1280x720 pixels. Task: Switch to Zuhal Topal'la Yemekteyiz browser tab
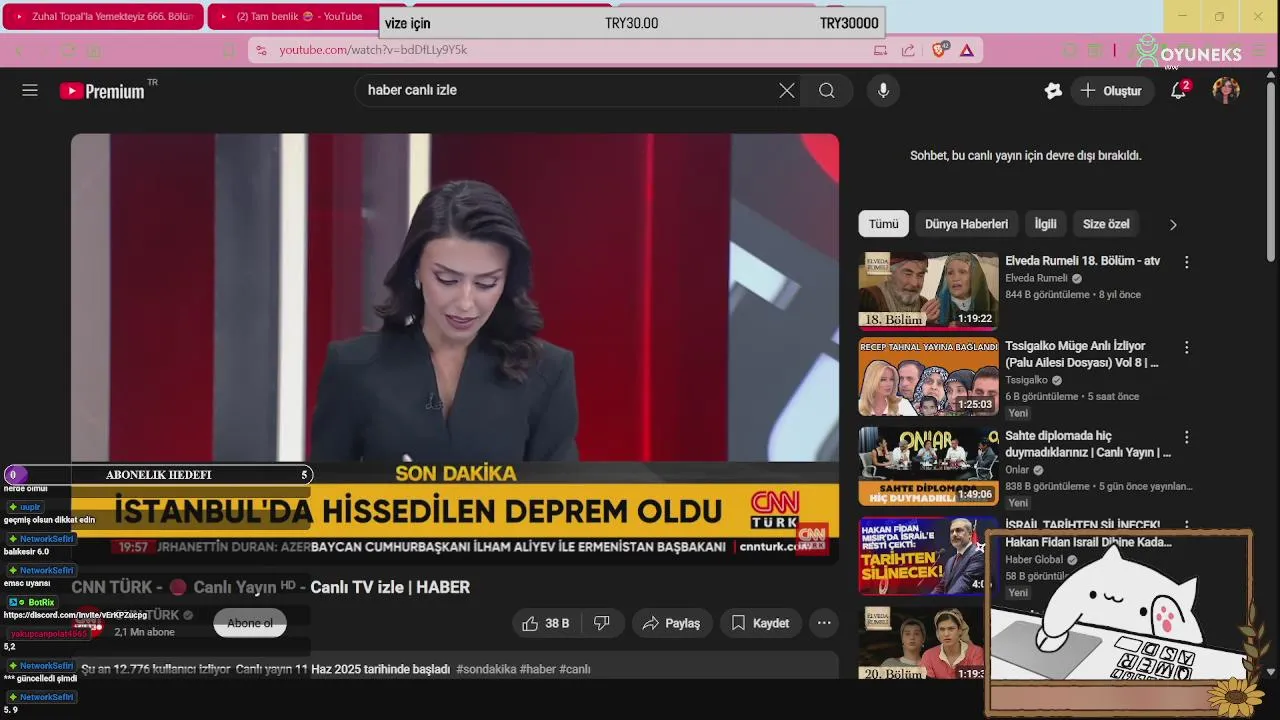click(x=104, y=17)
